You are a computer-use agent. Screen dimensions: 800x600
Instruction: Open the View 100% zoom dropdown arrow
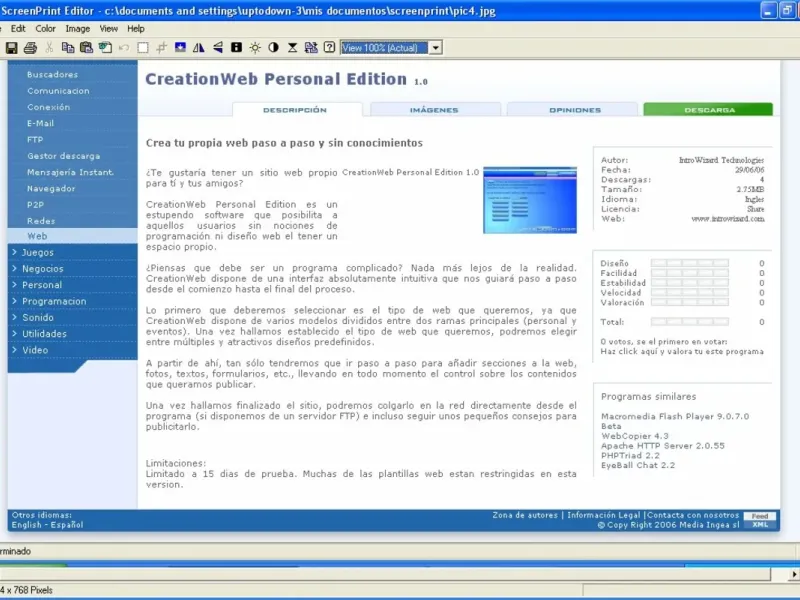[x=435, y=48]
